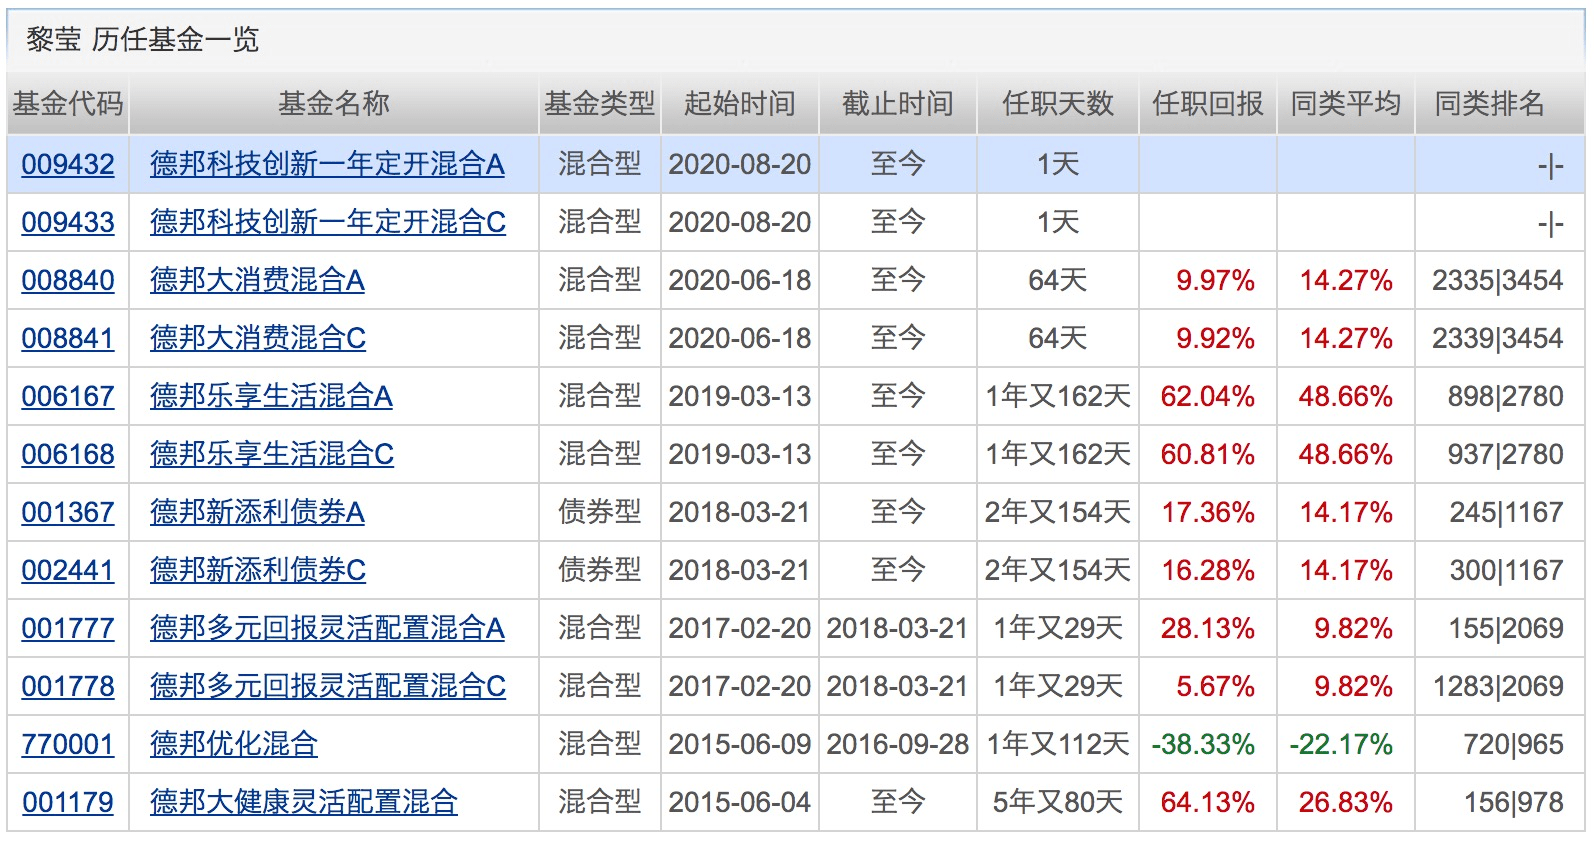Open fund code link 001777
The height and width of the screenshot is (842, 1594).
tap(68, 628)
